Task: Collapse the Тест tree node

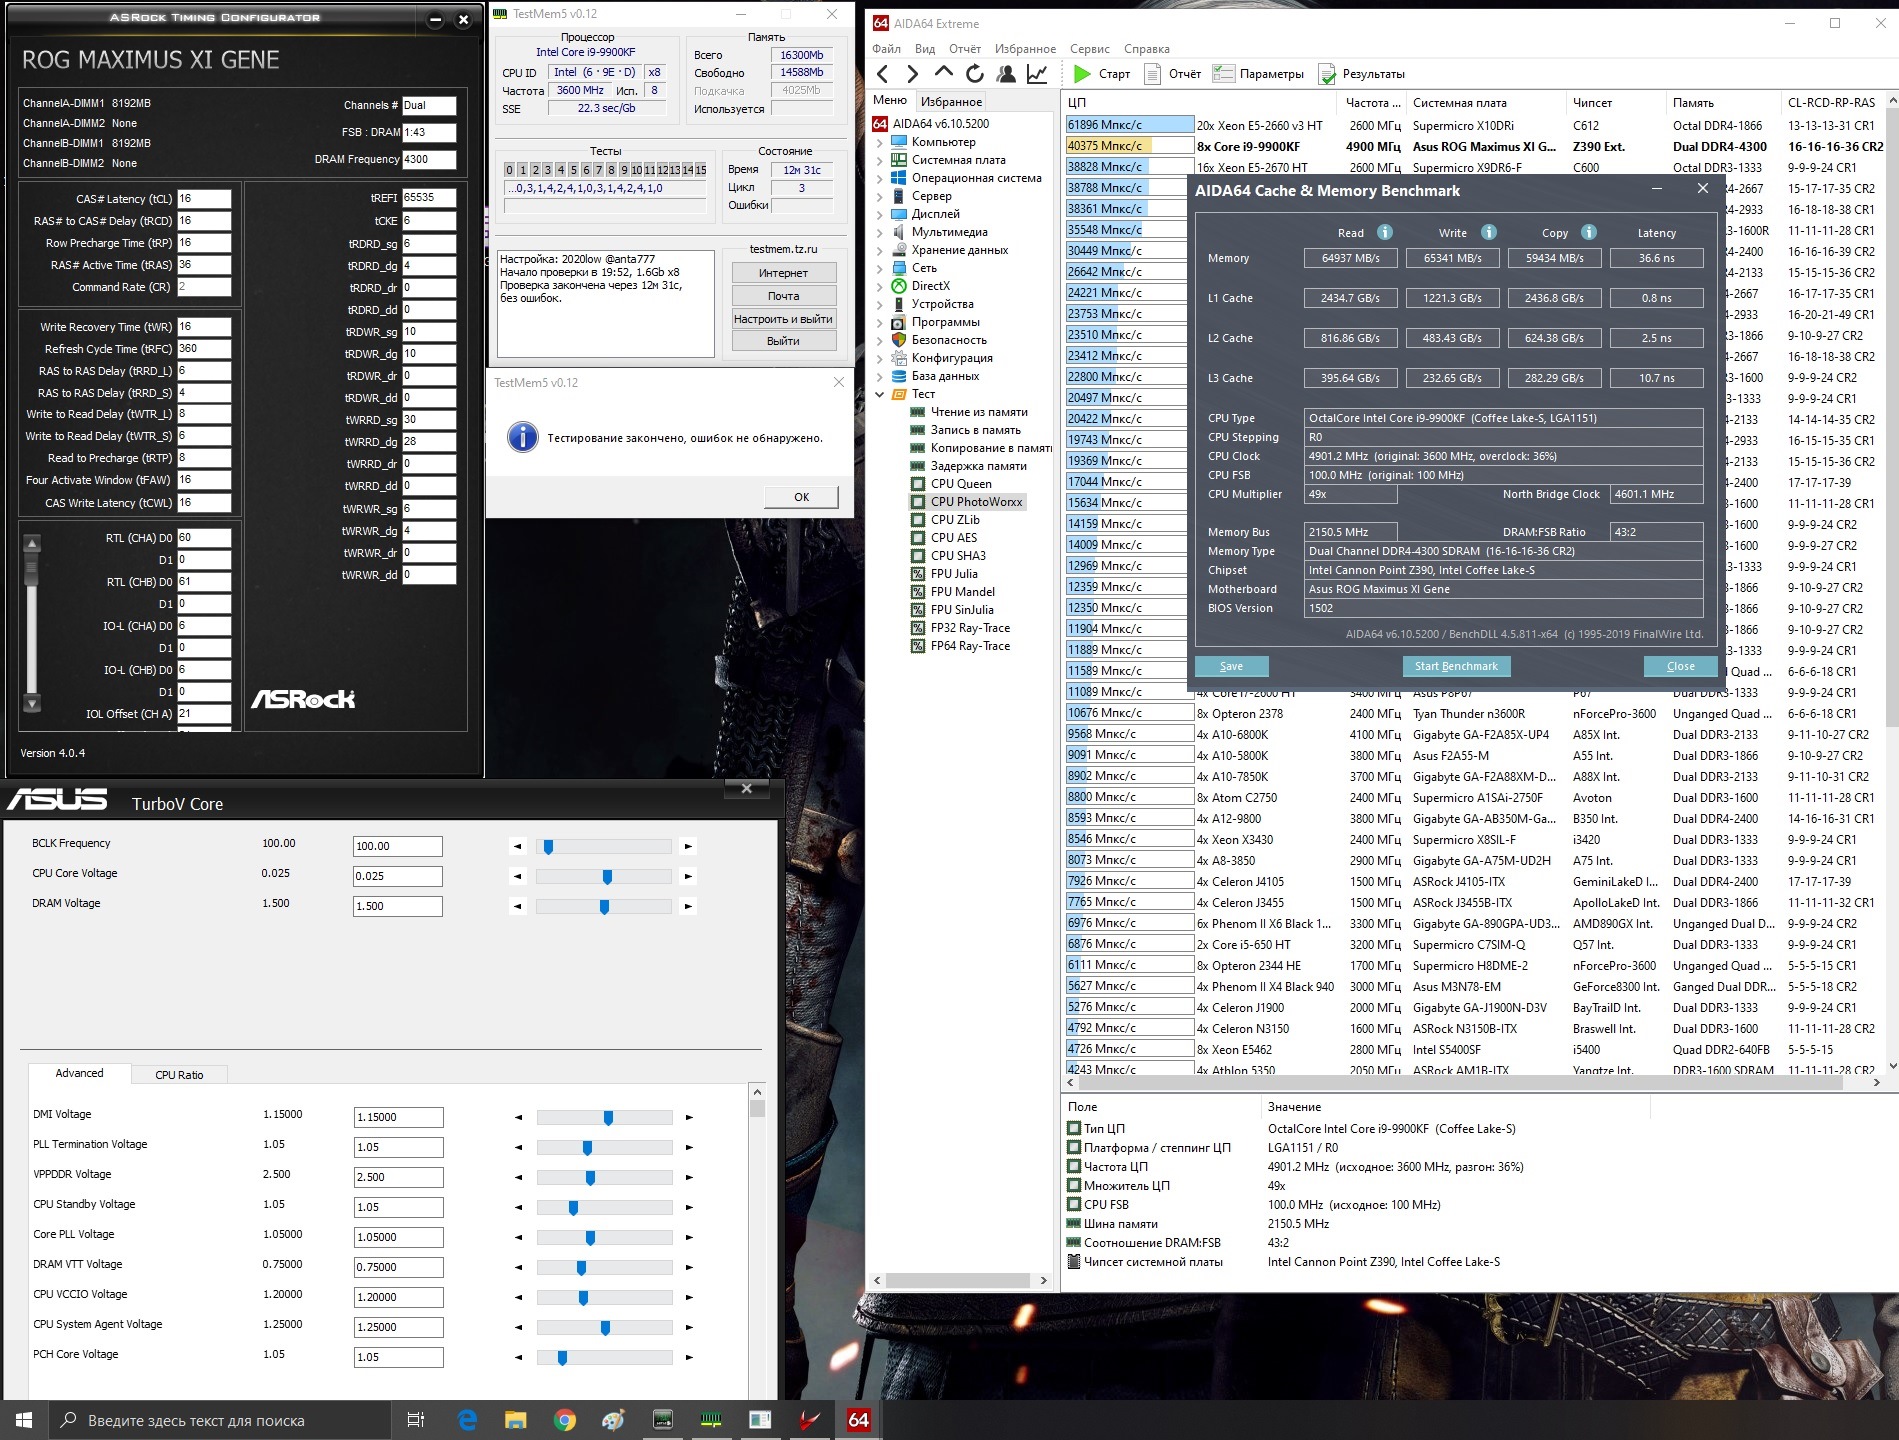Action: (x=880, y=394)
